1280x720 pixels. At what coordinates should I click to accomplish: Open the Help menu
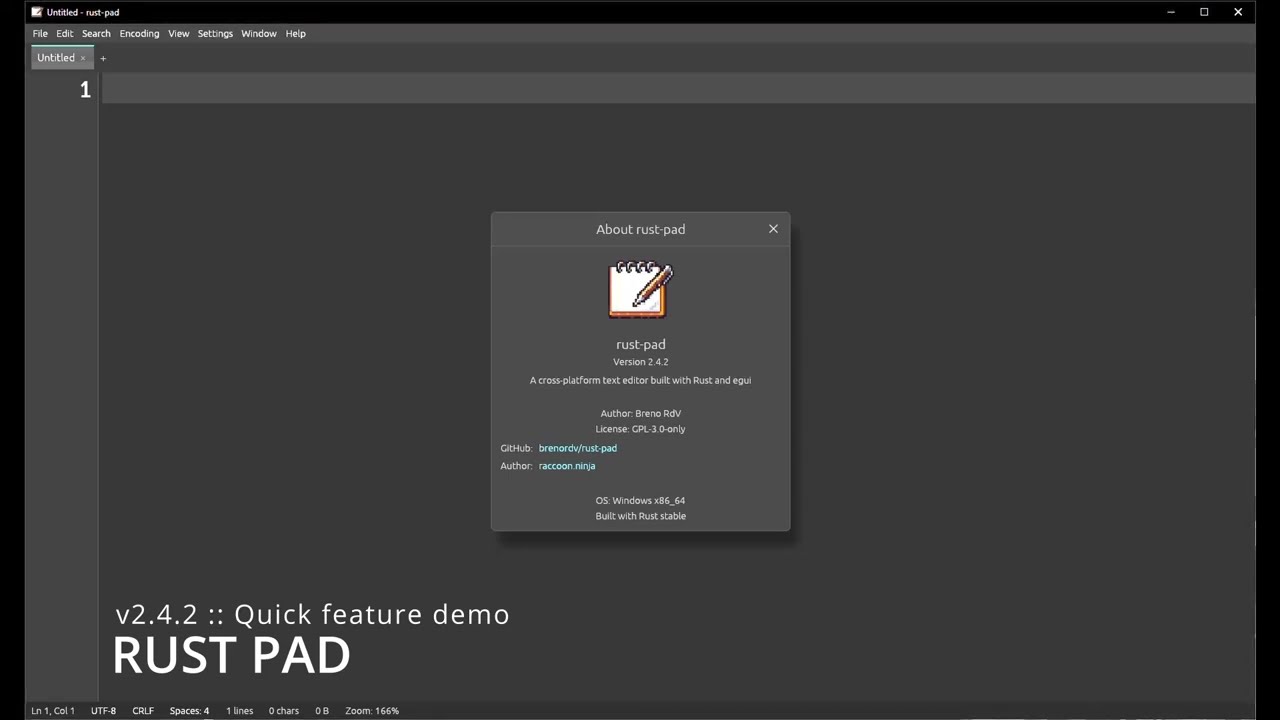point(295,33)
